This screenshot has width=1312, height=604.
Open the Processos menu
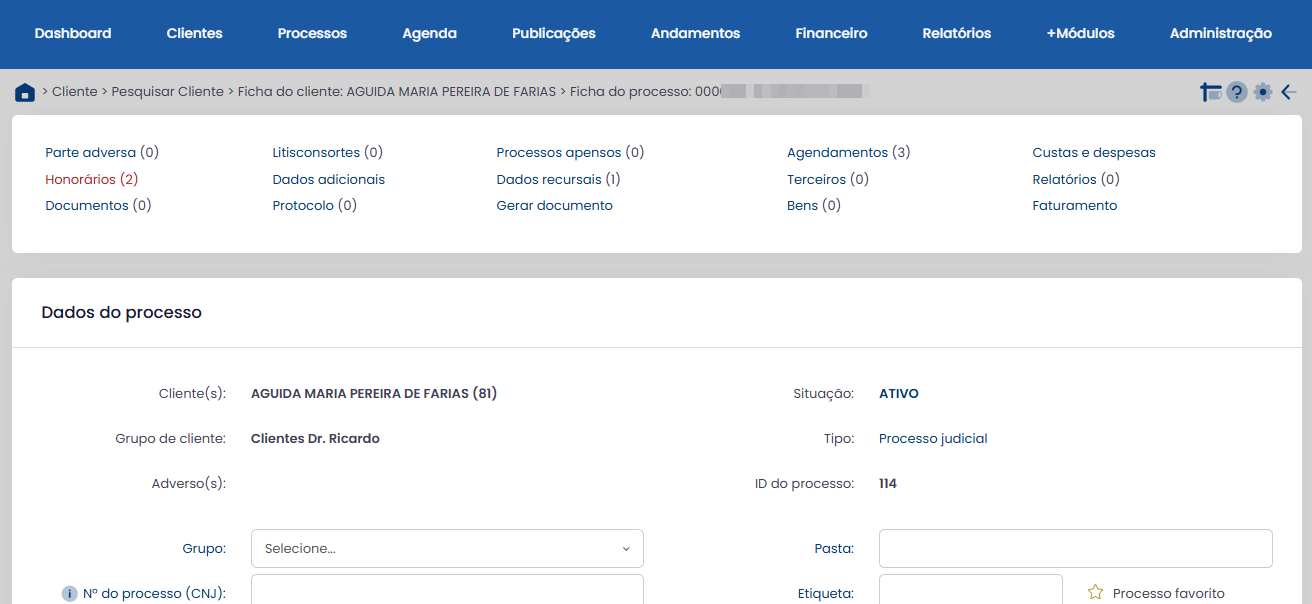coord(312,33)
